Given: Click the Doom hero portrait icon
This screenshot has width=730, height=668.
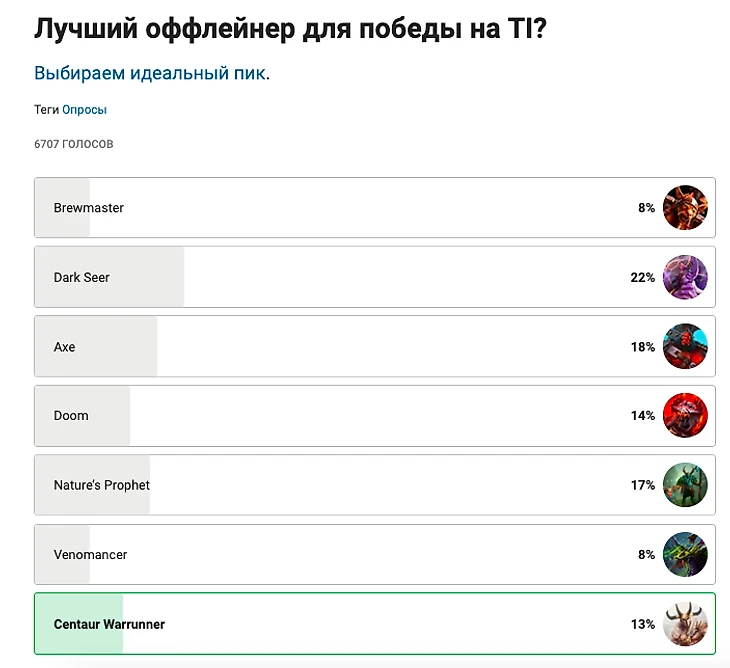Looking at the screenshot, I should pos(685,416).
